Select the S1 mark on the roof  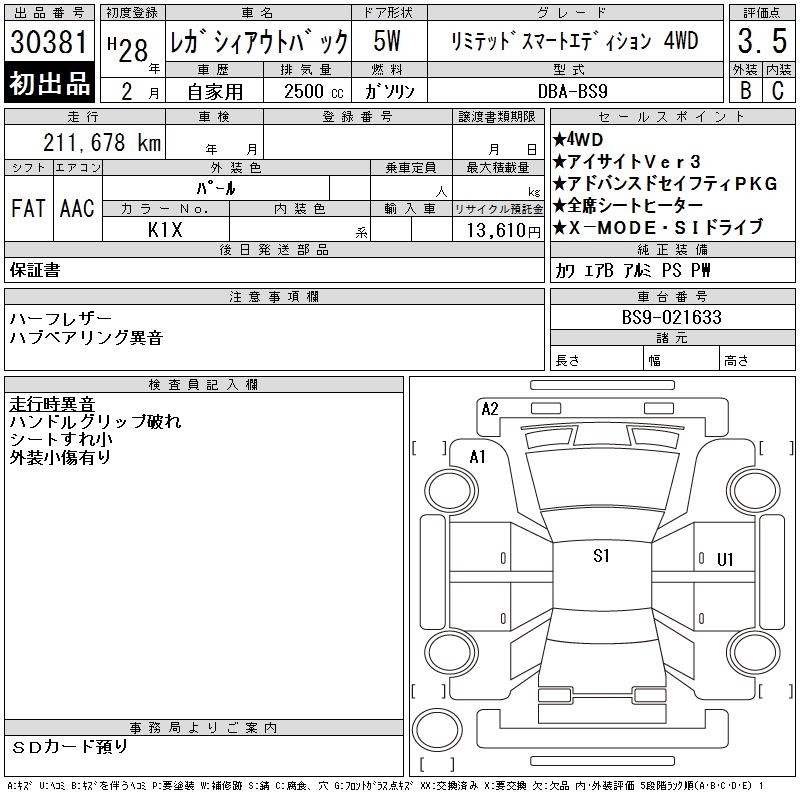[602, 556]
